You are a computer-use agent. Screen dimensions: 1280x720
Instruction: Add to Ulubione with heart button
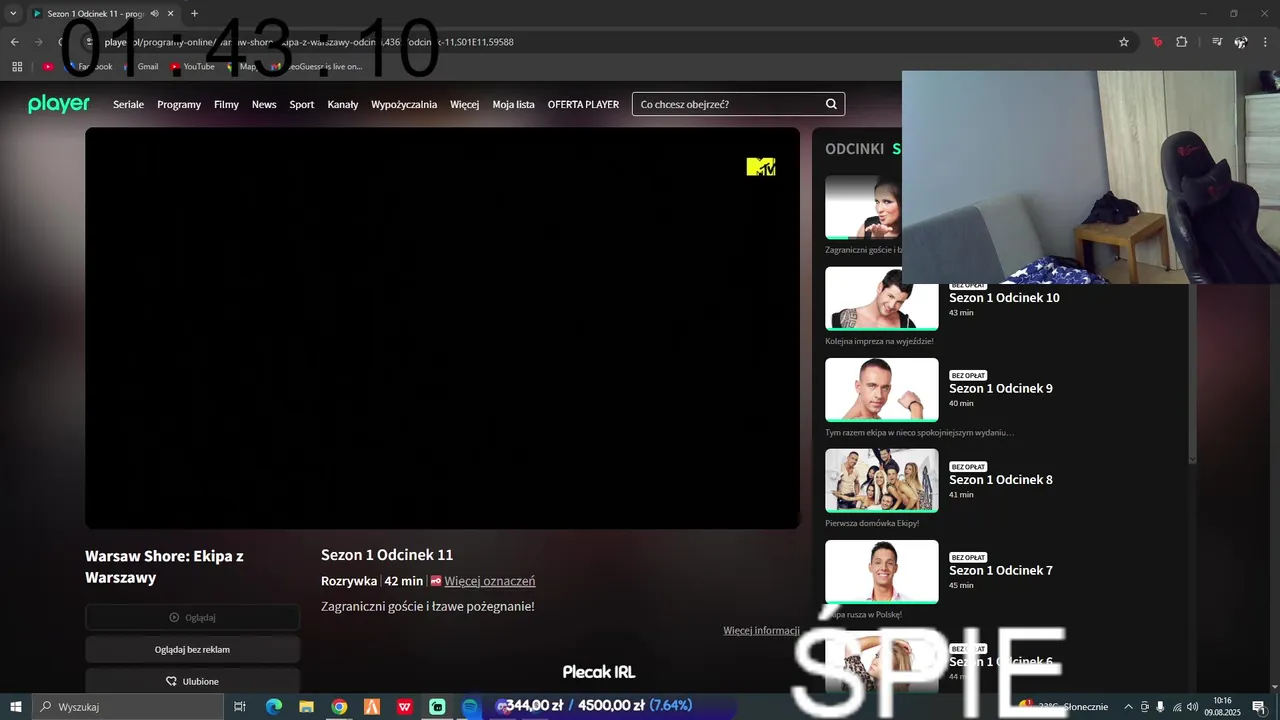[x=192, y=681]
